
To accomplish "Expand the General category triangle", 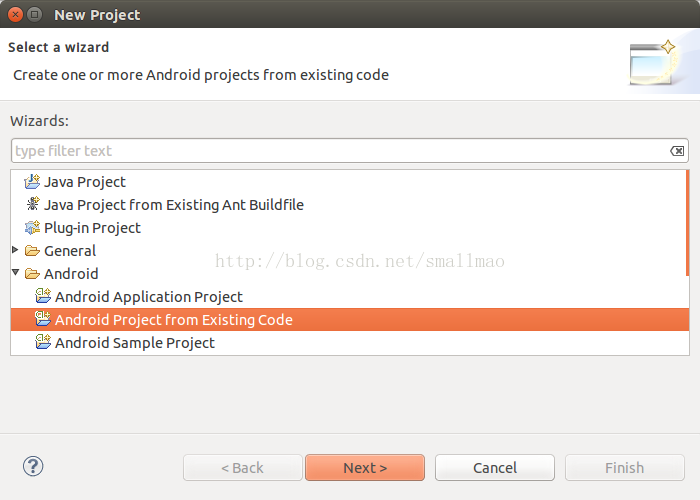I will (x=15, y=250).
